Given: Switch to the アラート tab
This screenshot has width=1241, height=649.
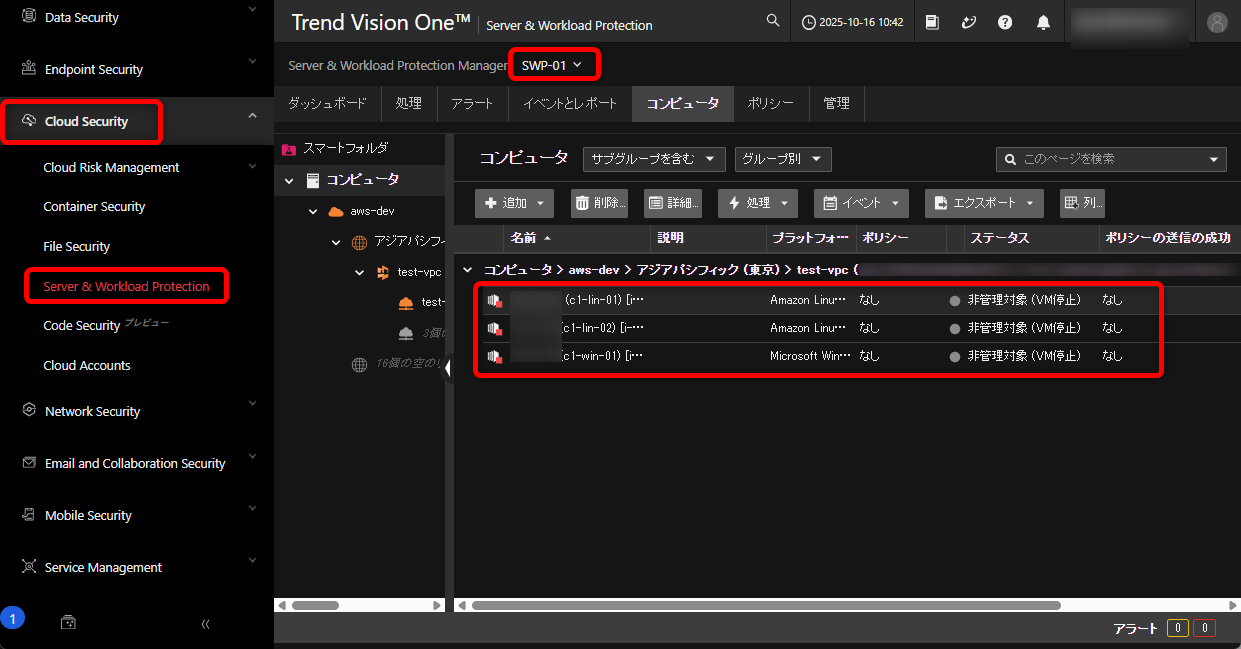Looking at the screenshot, I should 472,103.
